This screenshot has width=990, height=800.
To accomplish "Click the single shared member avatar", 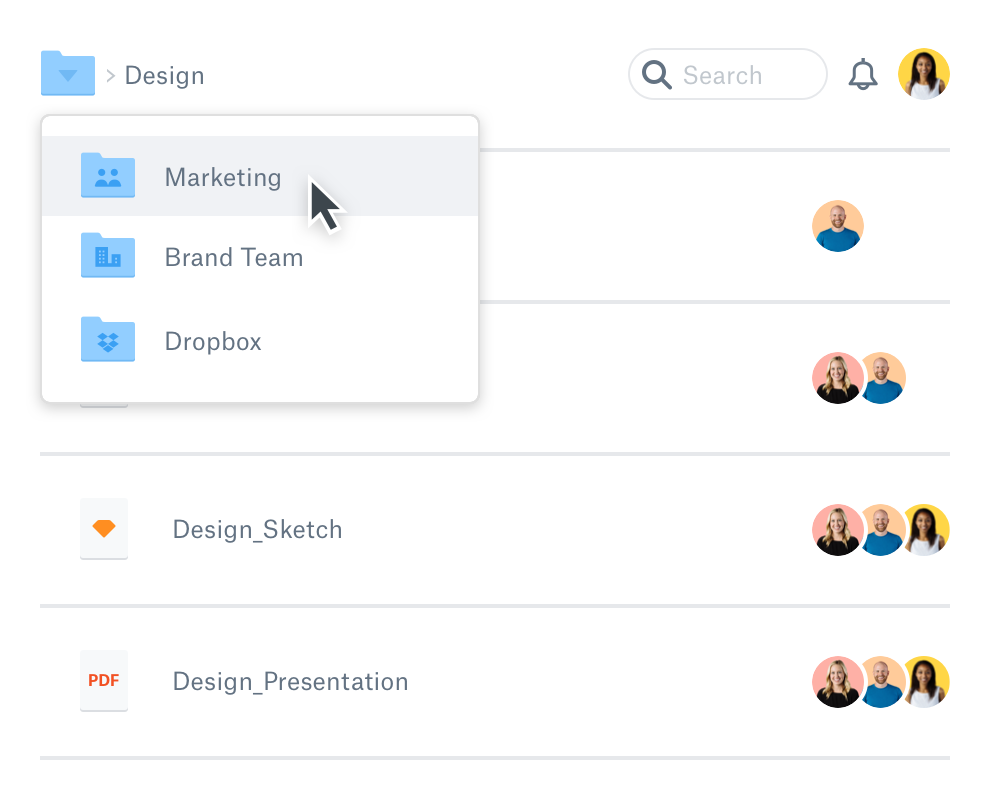I will tap(838, 226).
